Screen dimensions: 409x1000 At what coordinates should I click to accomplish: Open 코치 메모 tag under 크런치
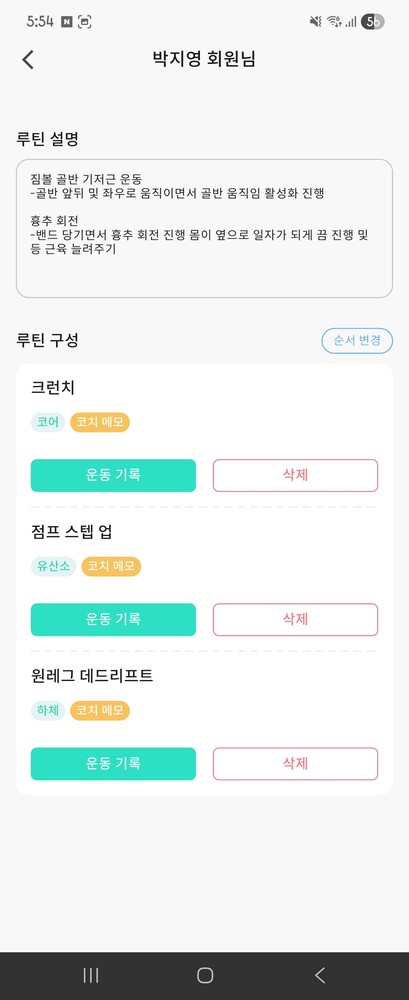tap(100, 422)
